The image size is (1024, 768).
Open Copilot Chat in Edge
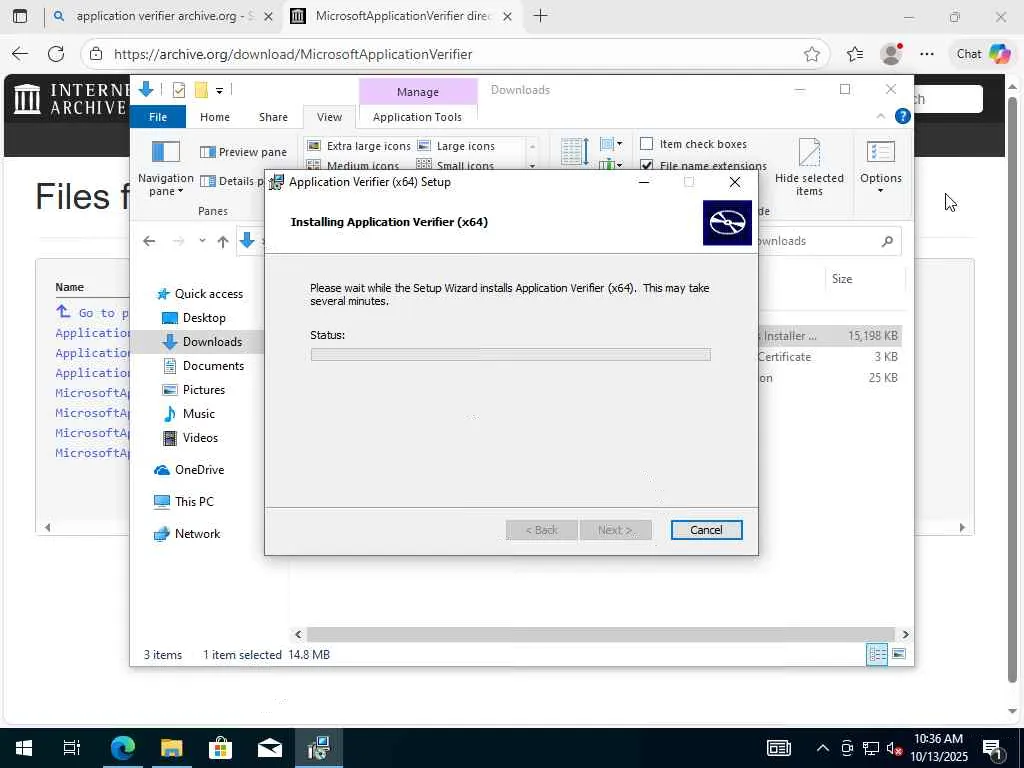click(x=983, y=54)
